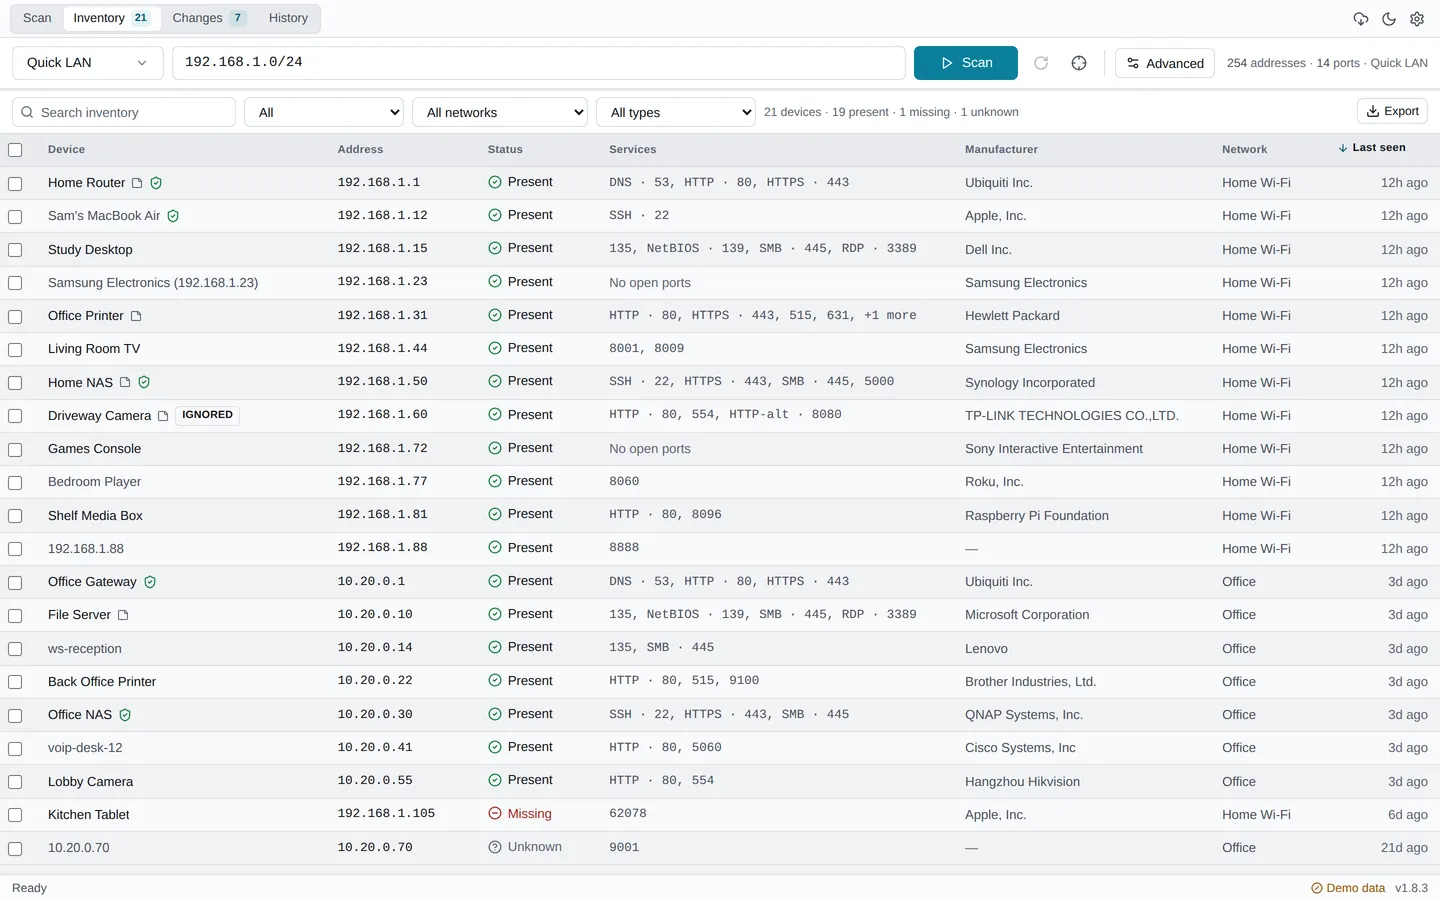The width and height of the screenshot is (1440, 900).
Task: Check the select-all checkbox in table header
Action: (x=15, y=150)
